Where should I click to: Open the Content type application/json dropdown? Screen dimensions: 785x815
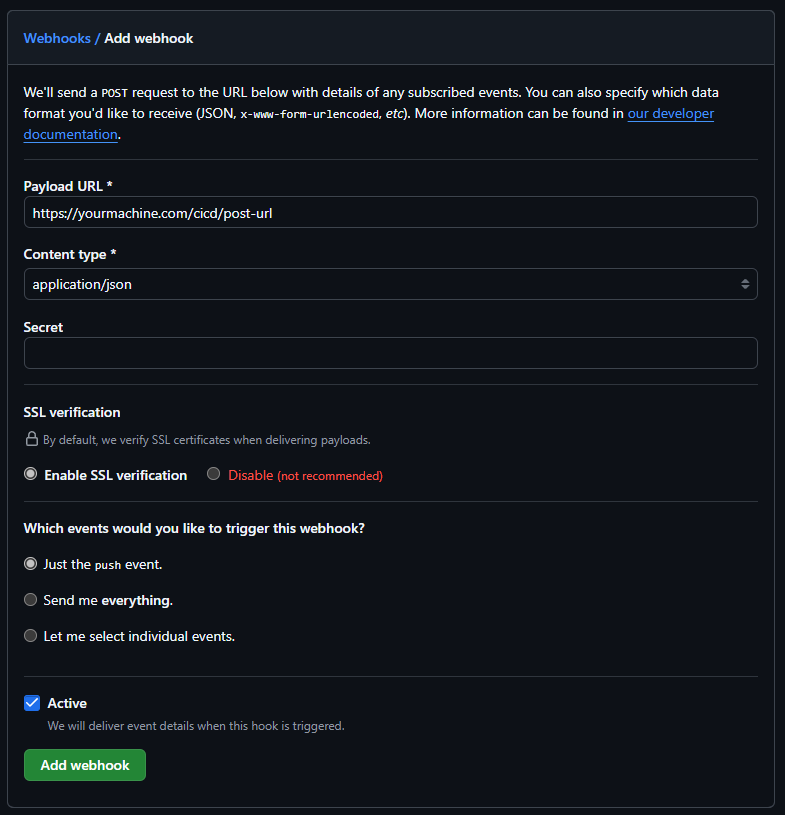(390, 284)
